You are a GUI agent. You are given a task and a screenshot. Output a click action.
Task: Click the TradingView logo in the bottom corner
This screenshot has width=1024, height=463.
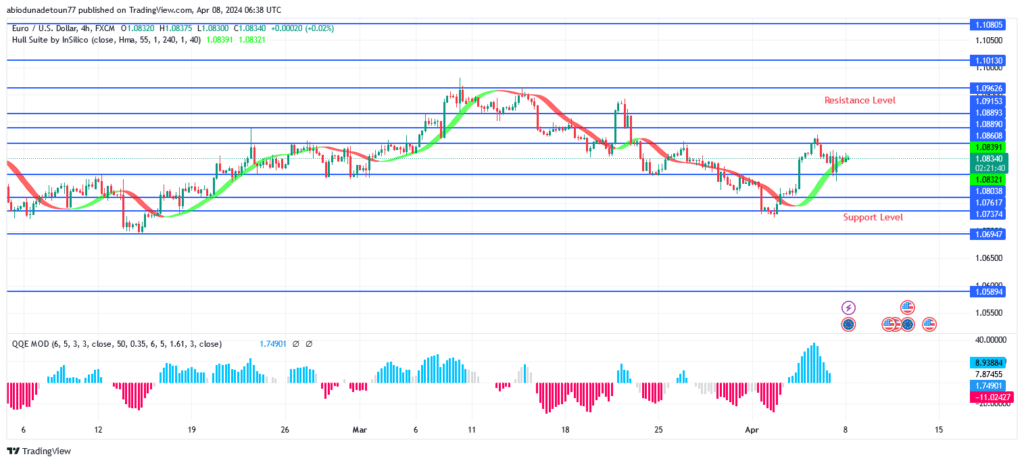click(39, 451)
